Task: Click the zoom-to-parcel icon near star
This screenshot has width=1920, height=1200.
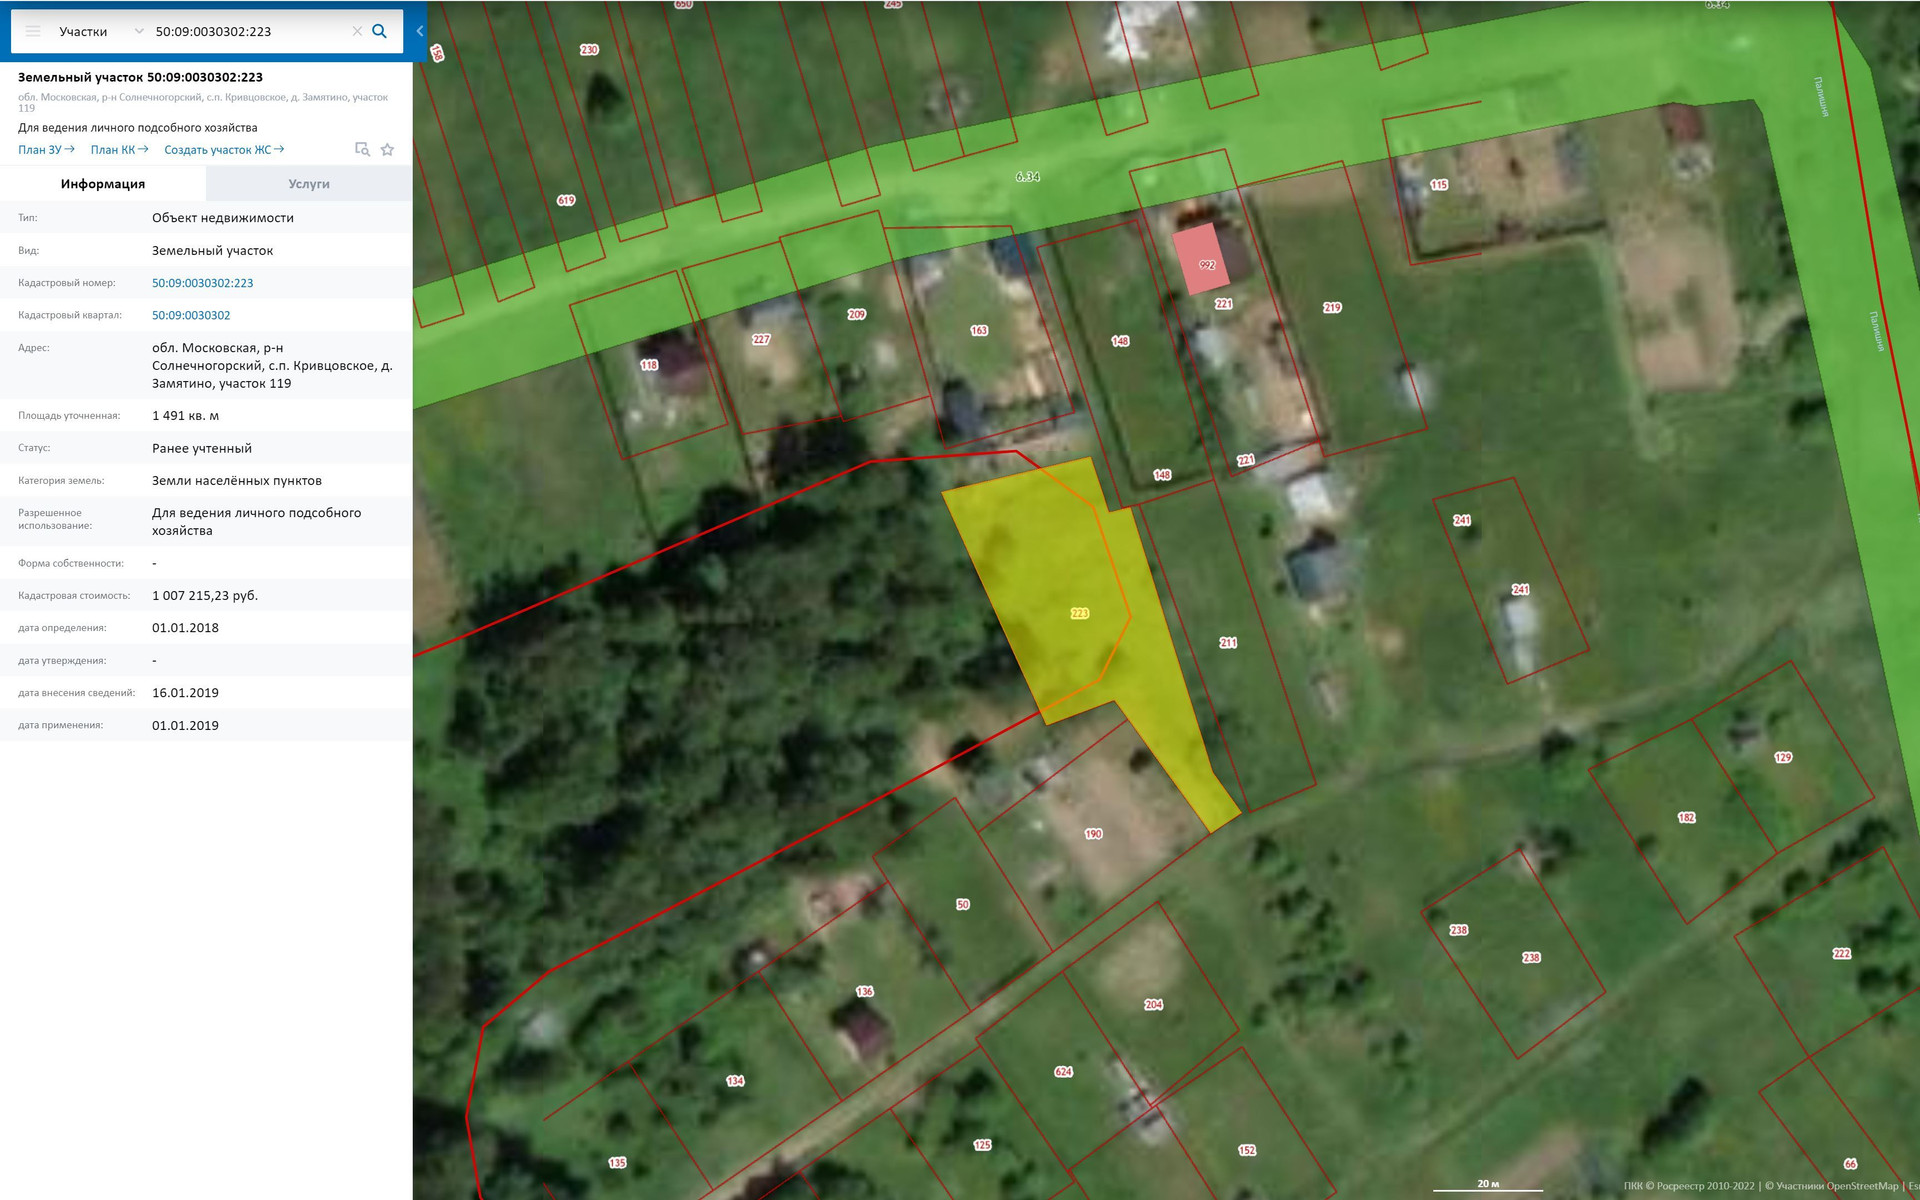Action: coord(362,150)
